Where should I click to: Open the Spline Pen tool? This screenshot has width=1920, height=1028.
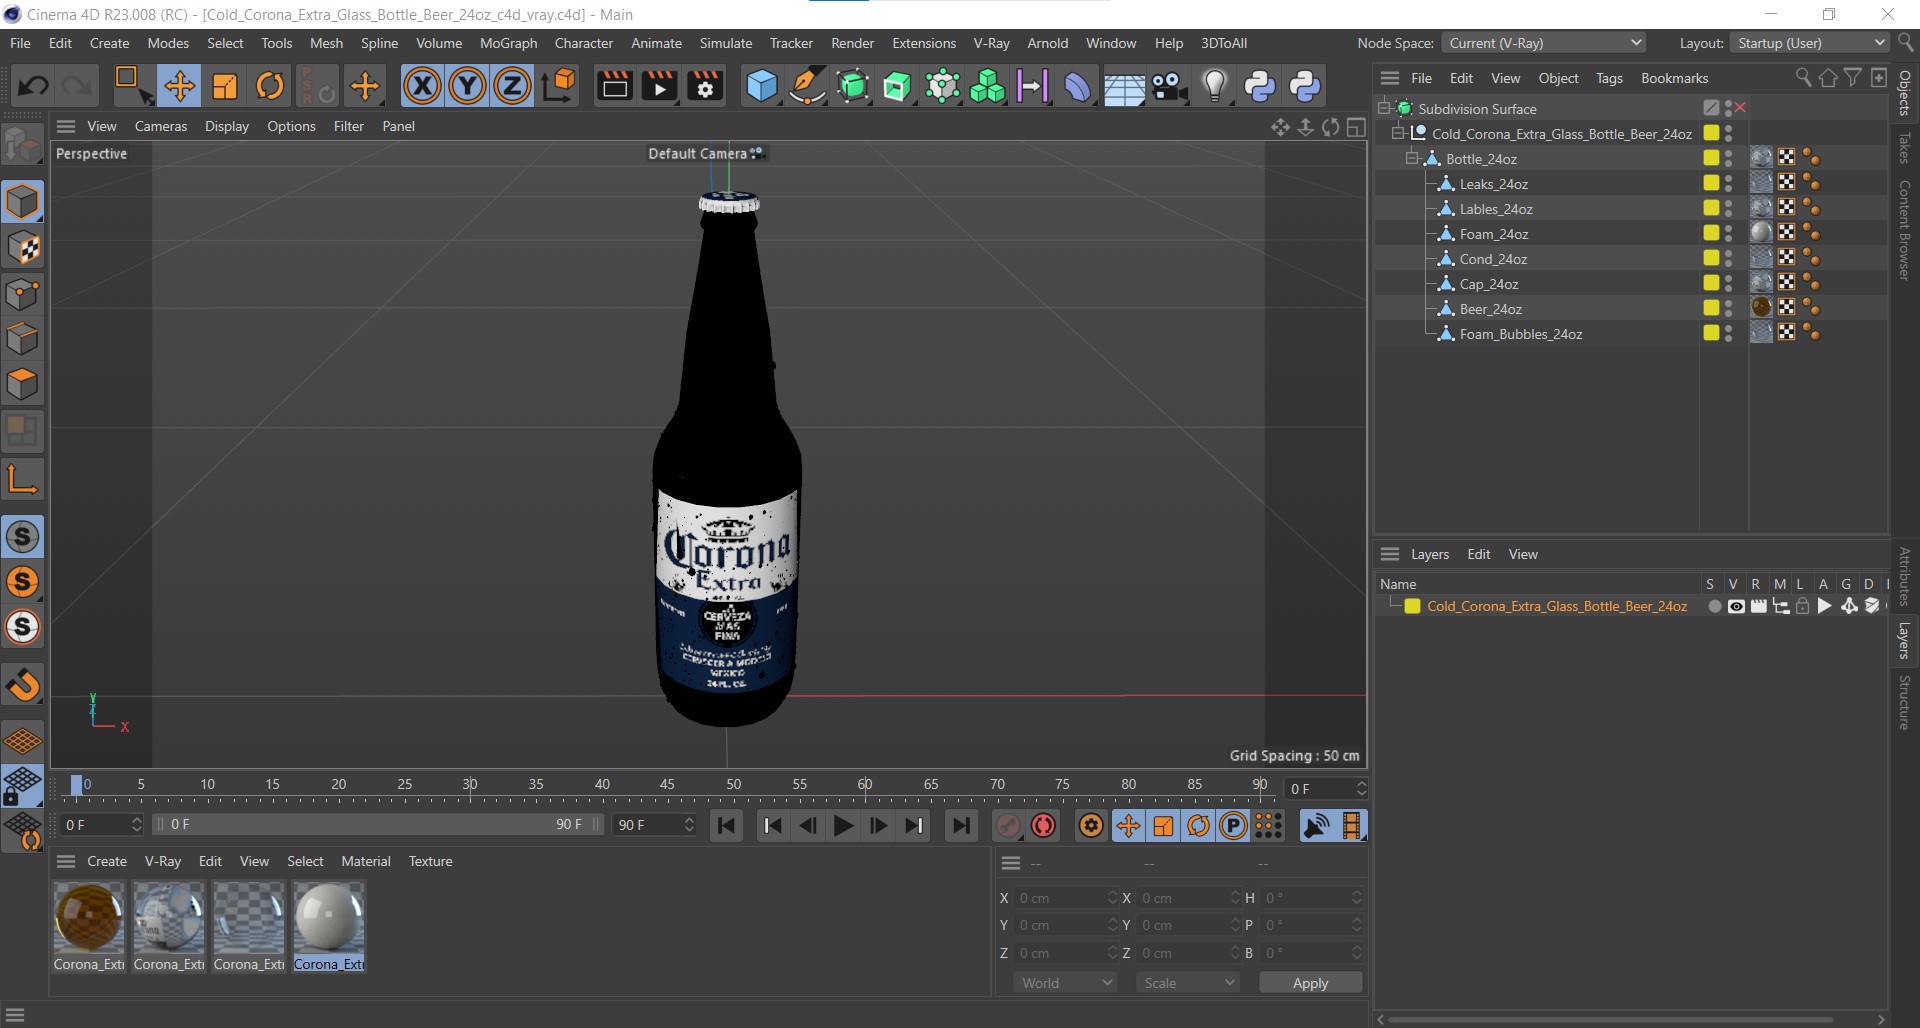(x=807, y=86)
